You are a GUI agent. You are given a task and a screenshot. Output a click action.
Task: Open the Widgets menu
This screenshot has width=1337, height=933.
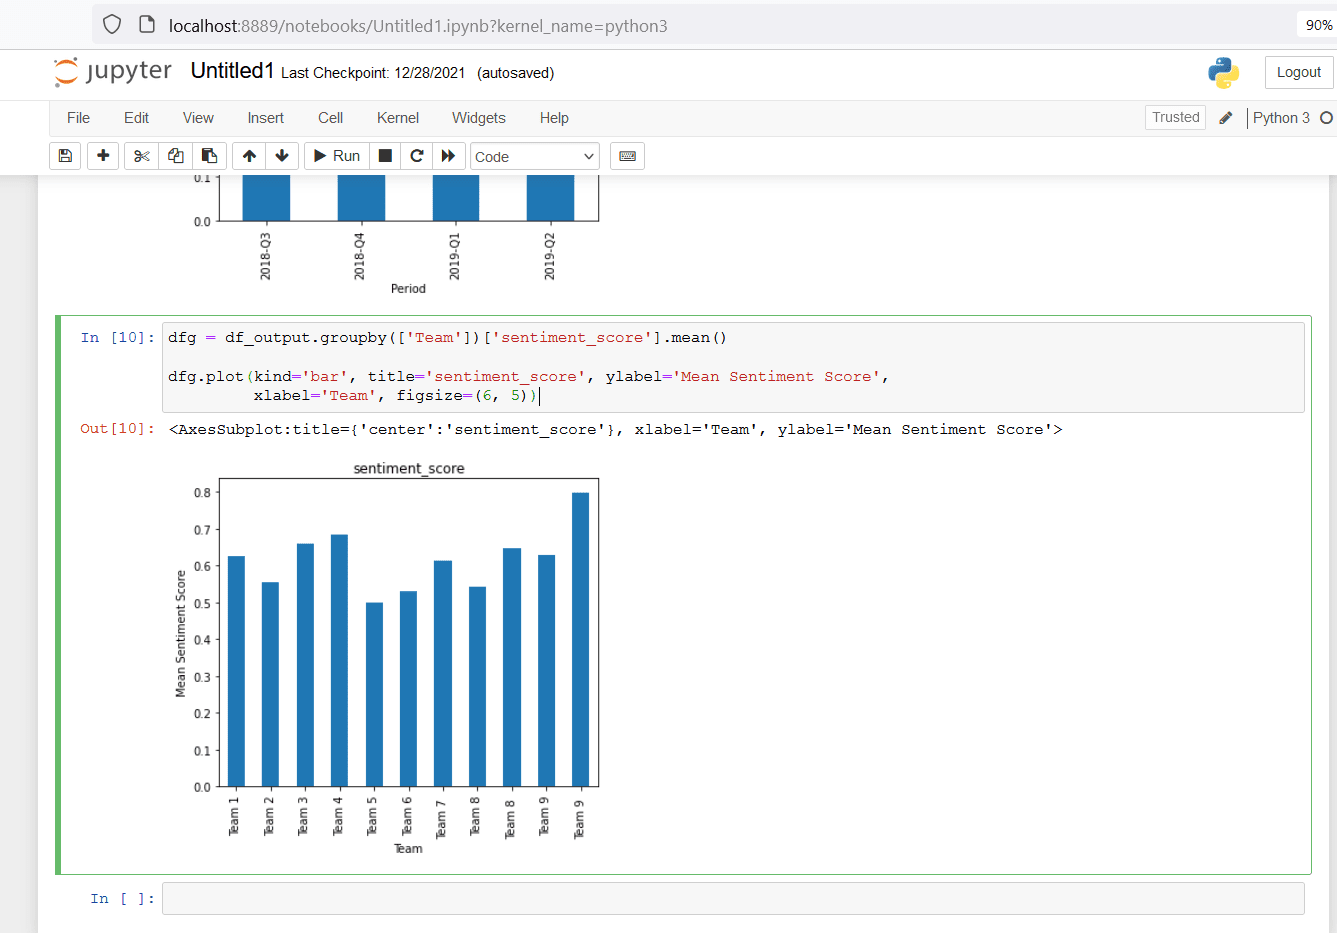[478, 117]
